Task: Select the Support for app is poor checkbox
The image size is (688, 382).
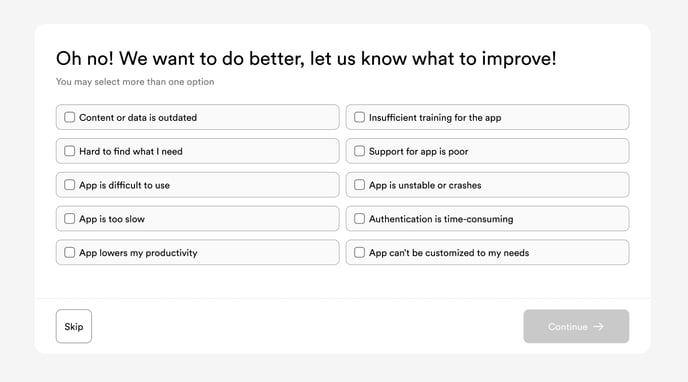Action: pyautogui.click(x=359, y=151)
